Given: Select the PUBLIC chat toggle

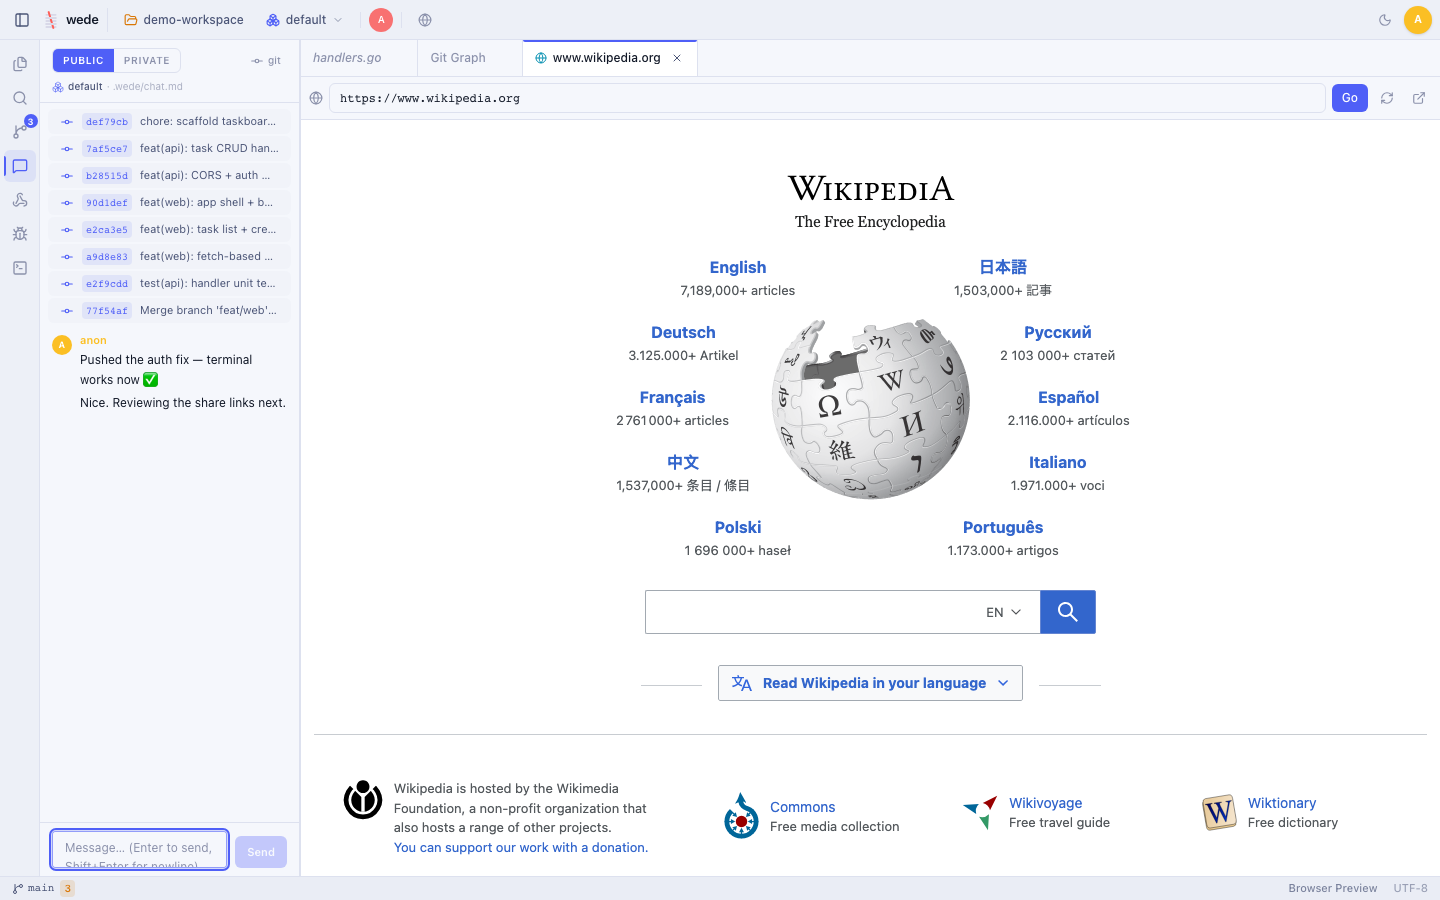Looking at the screenshot, I should pos(83,61).
